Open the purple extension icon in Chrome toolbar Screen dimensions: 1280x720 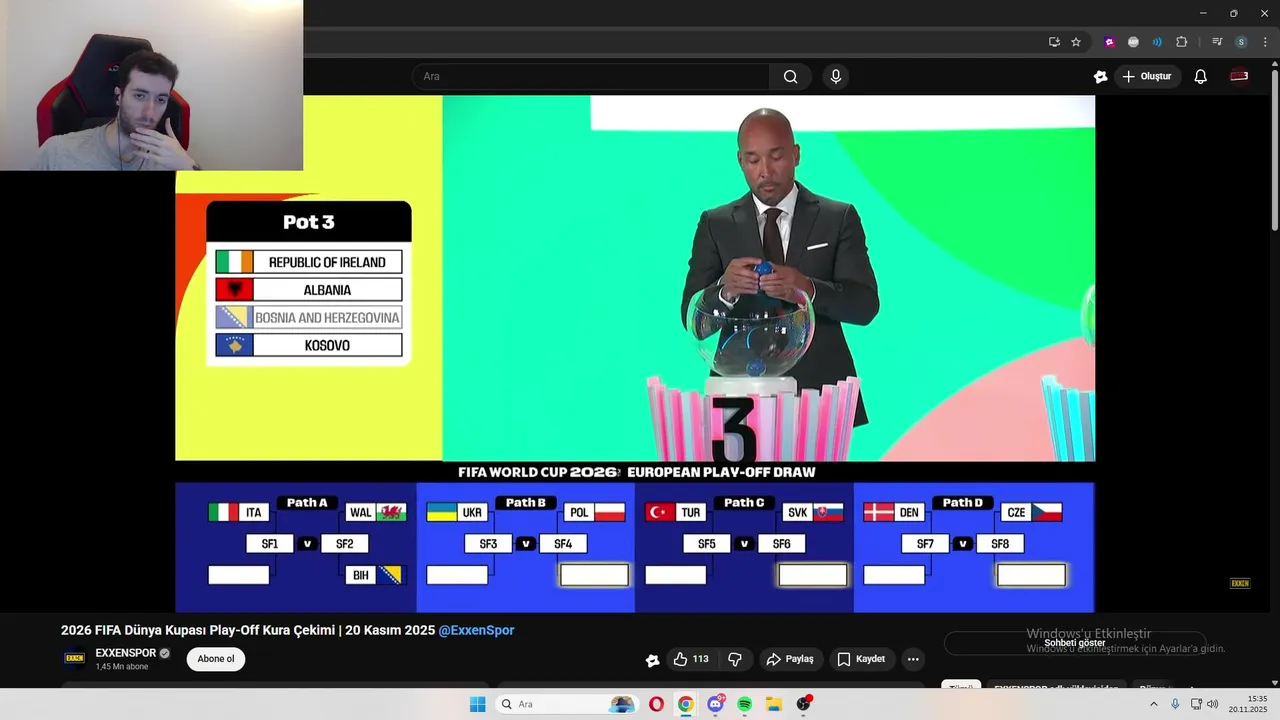coord(1110,42)
